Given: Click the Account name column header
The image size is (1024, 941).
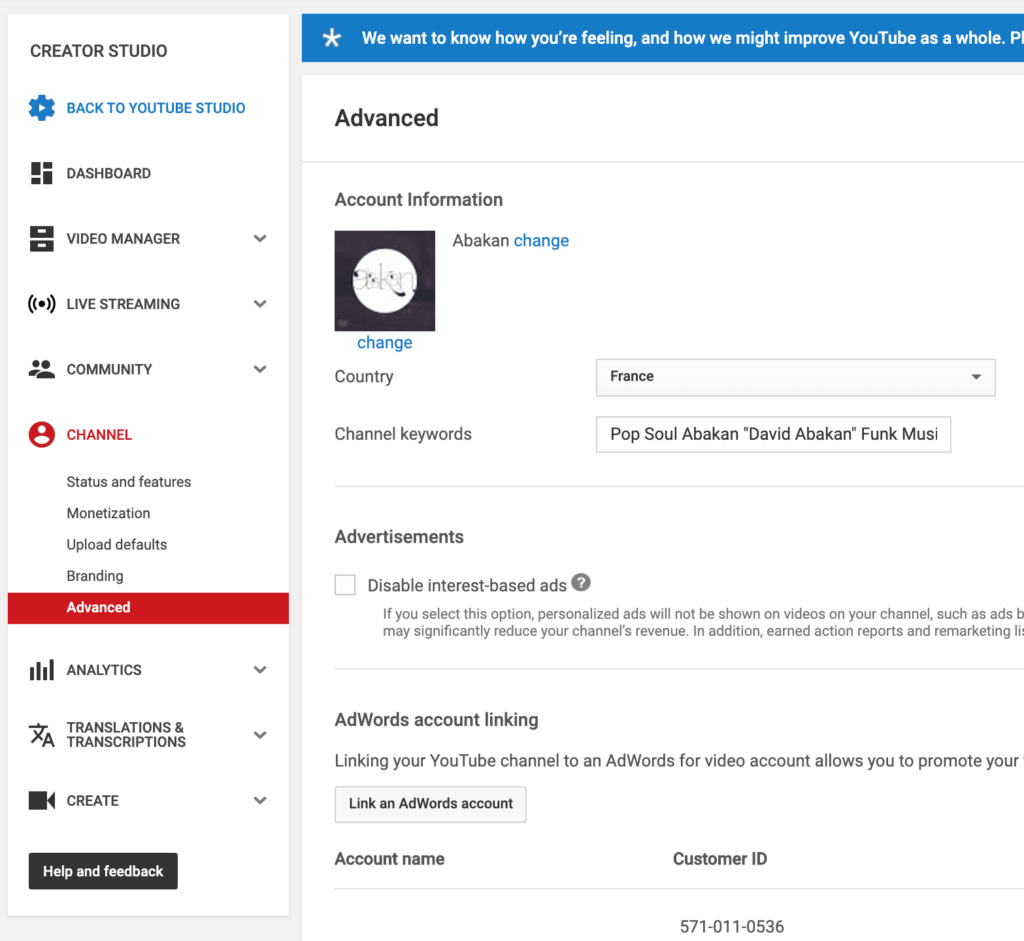Looking at the screenshot, I should pyautogui.click(x=390, y=859).
